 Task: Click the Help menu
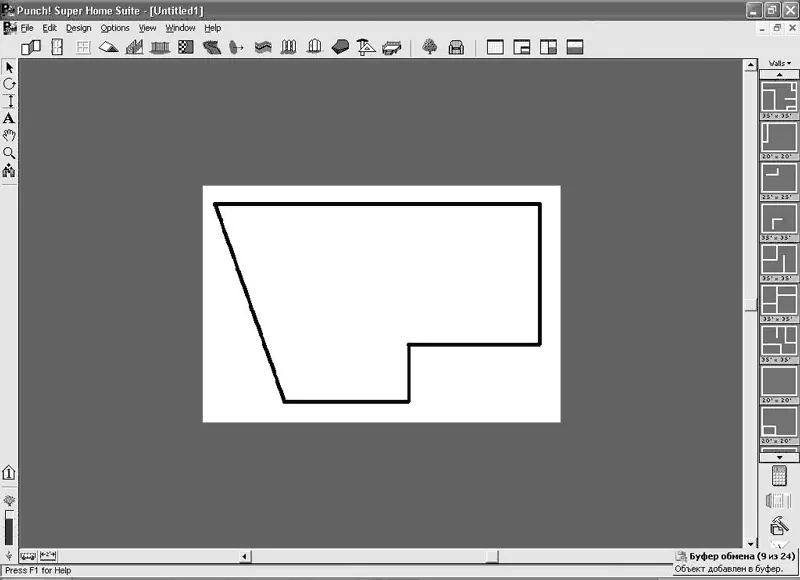point(212,28)
